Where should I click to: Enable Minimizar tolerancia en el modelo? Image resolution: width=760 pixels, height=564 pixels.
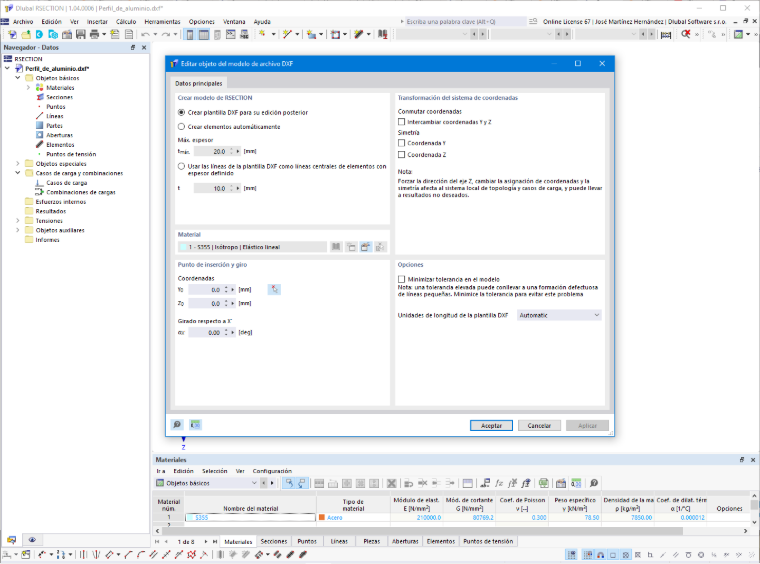point(401,279)
